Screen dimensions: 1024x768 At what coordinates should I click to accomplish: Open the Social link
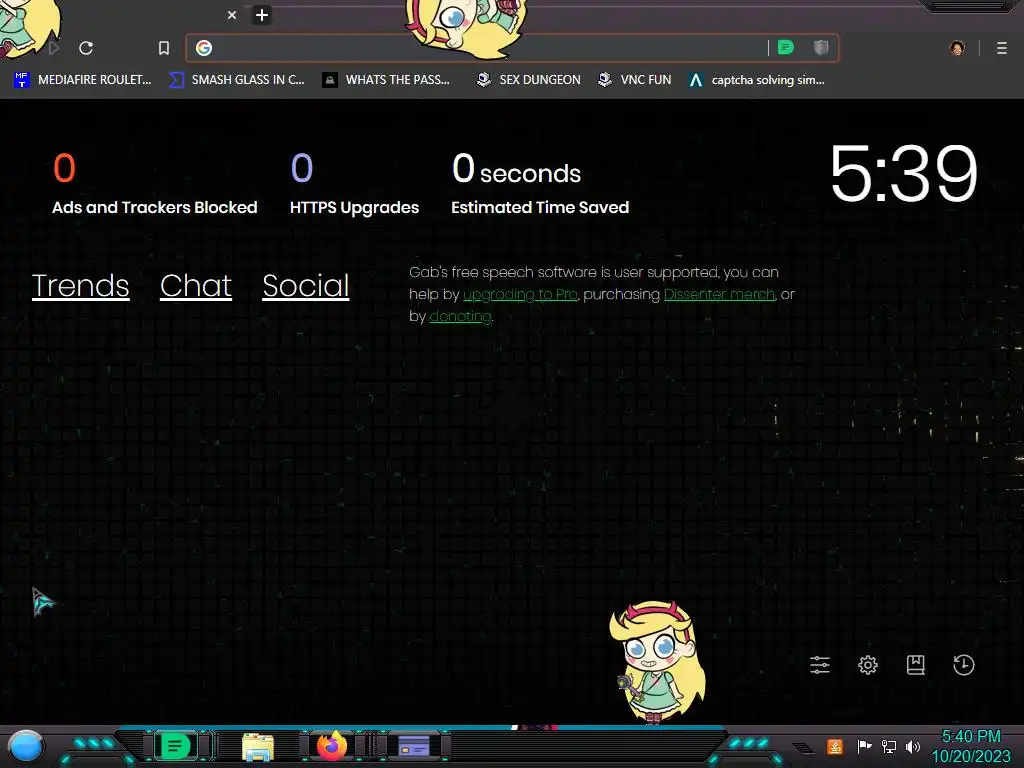pyautogui.click(x=306, y=285)
